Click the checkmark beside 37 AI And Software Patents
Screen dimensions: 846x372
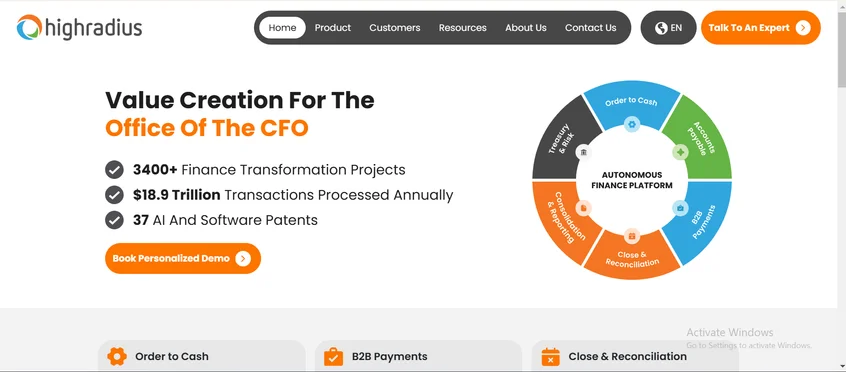pos(114,220)
